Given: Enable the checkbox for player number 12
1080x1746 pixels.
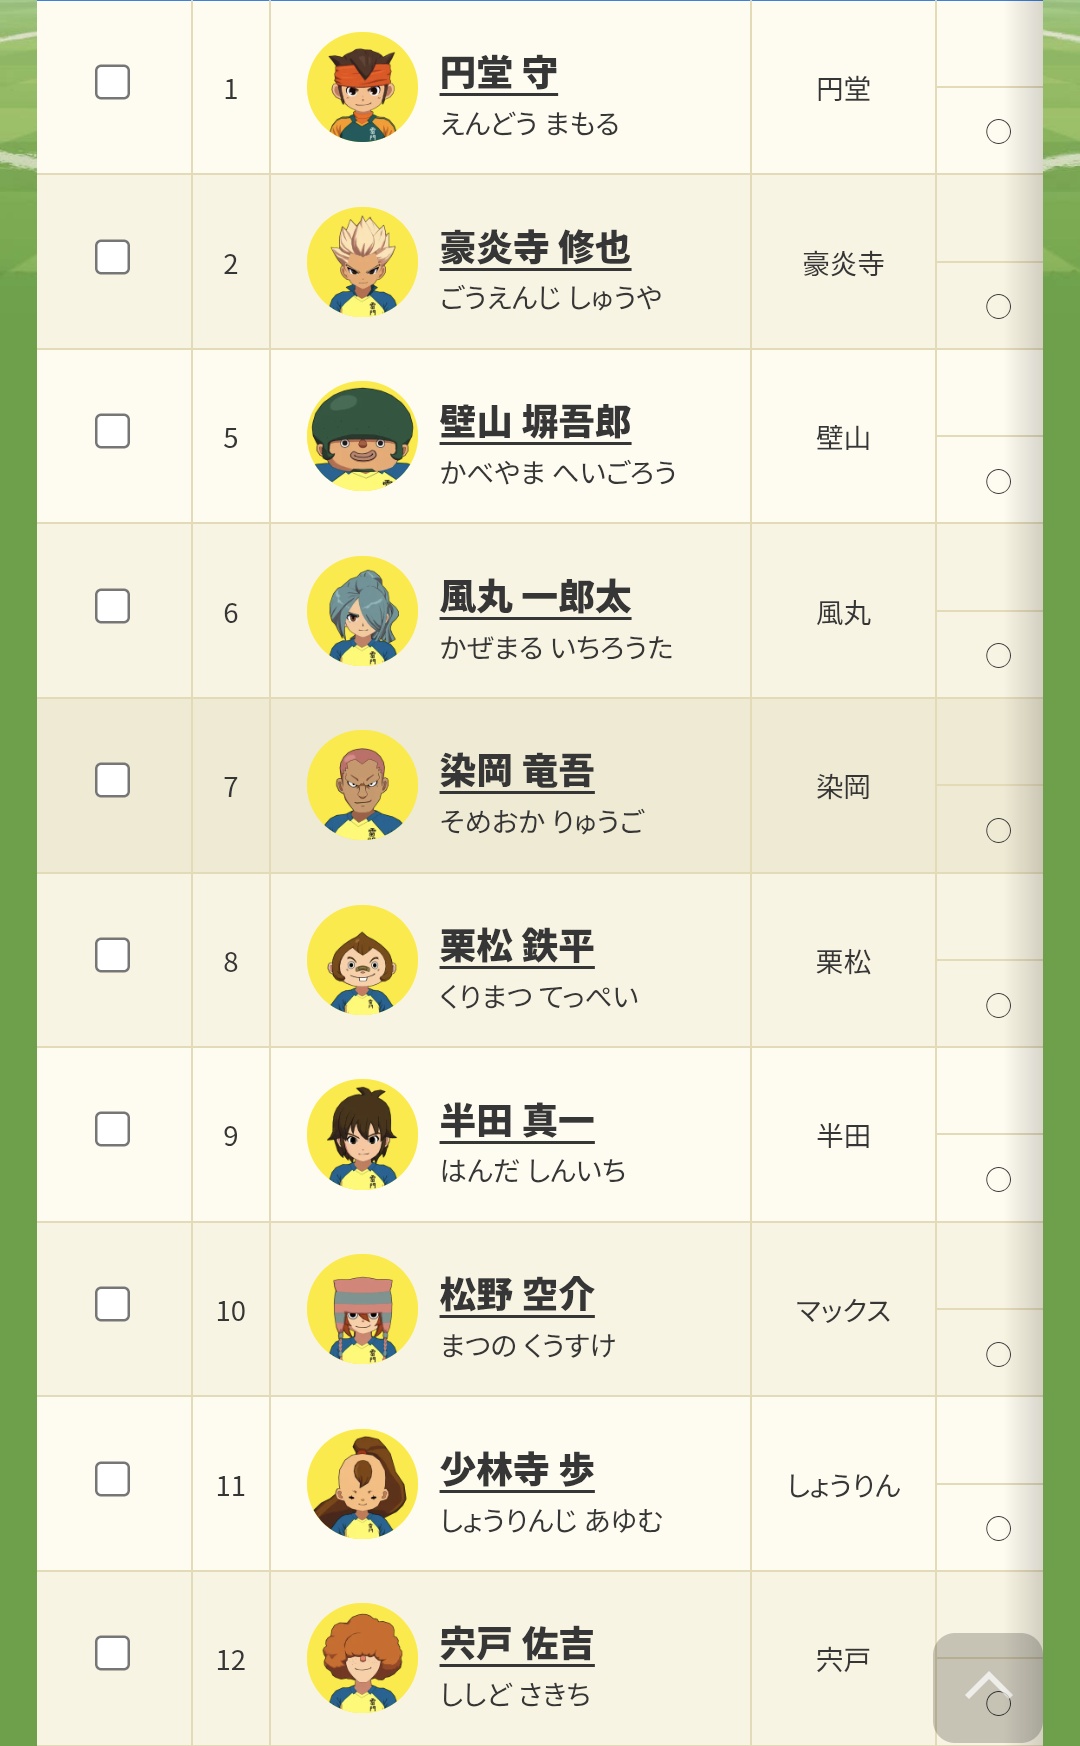Looking at the screenshot, I should pos(112,1653).
